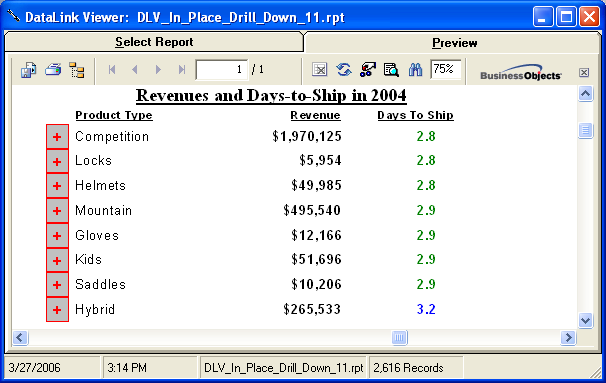Open the search expert icon
Screen dimensions: 606x383
click(391, 70)
